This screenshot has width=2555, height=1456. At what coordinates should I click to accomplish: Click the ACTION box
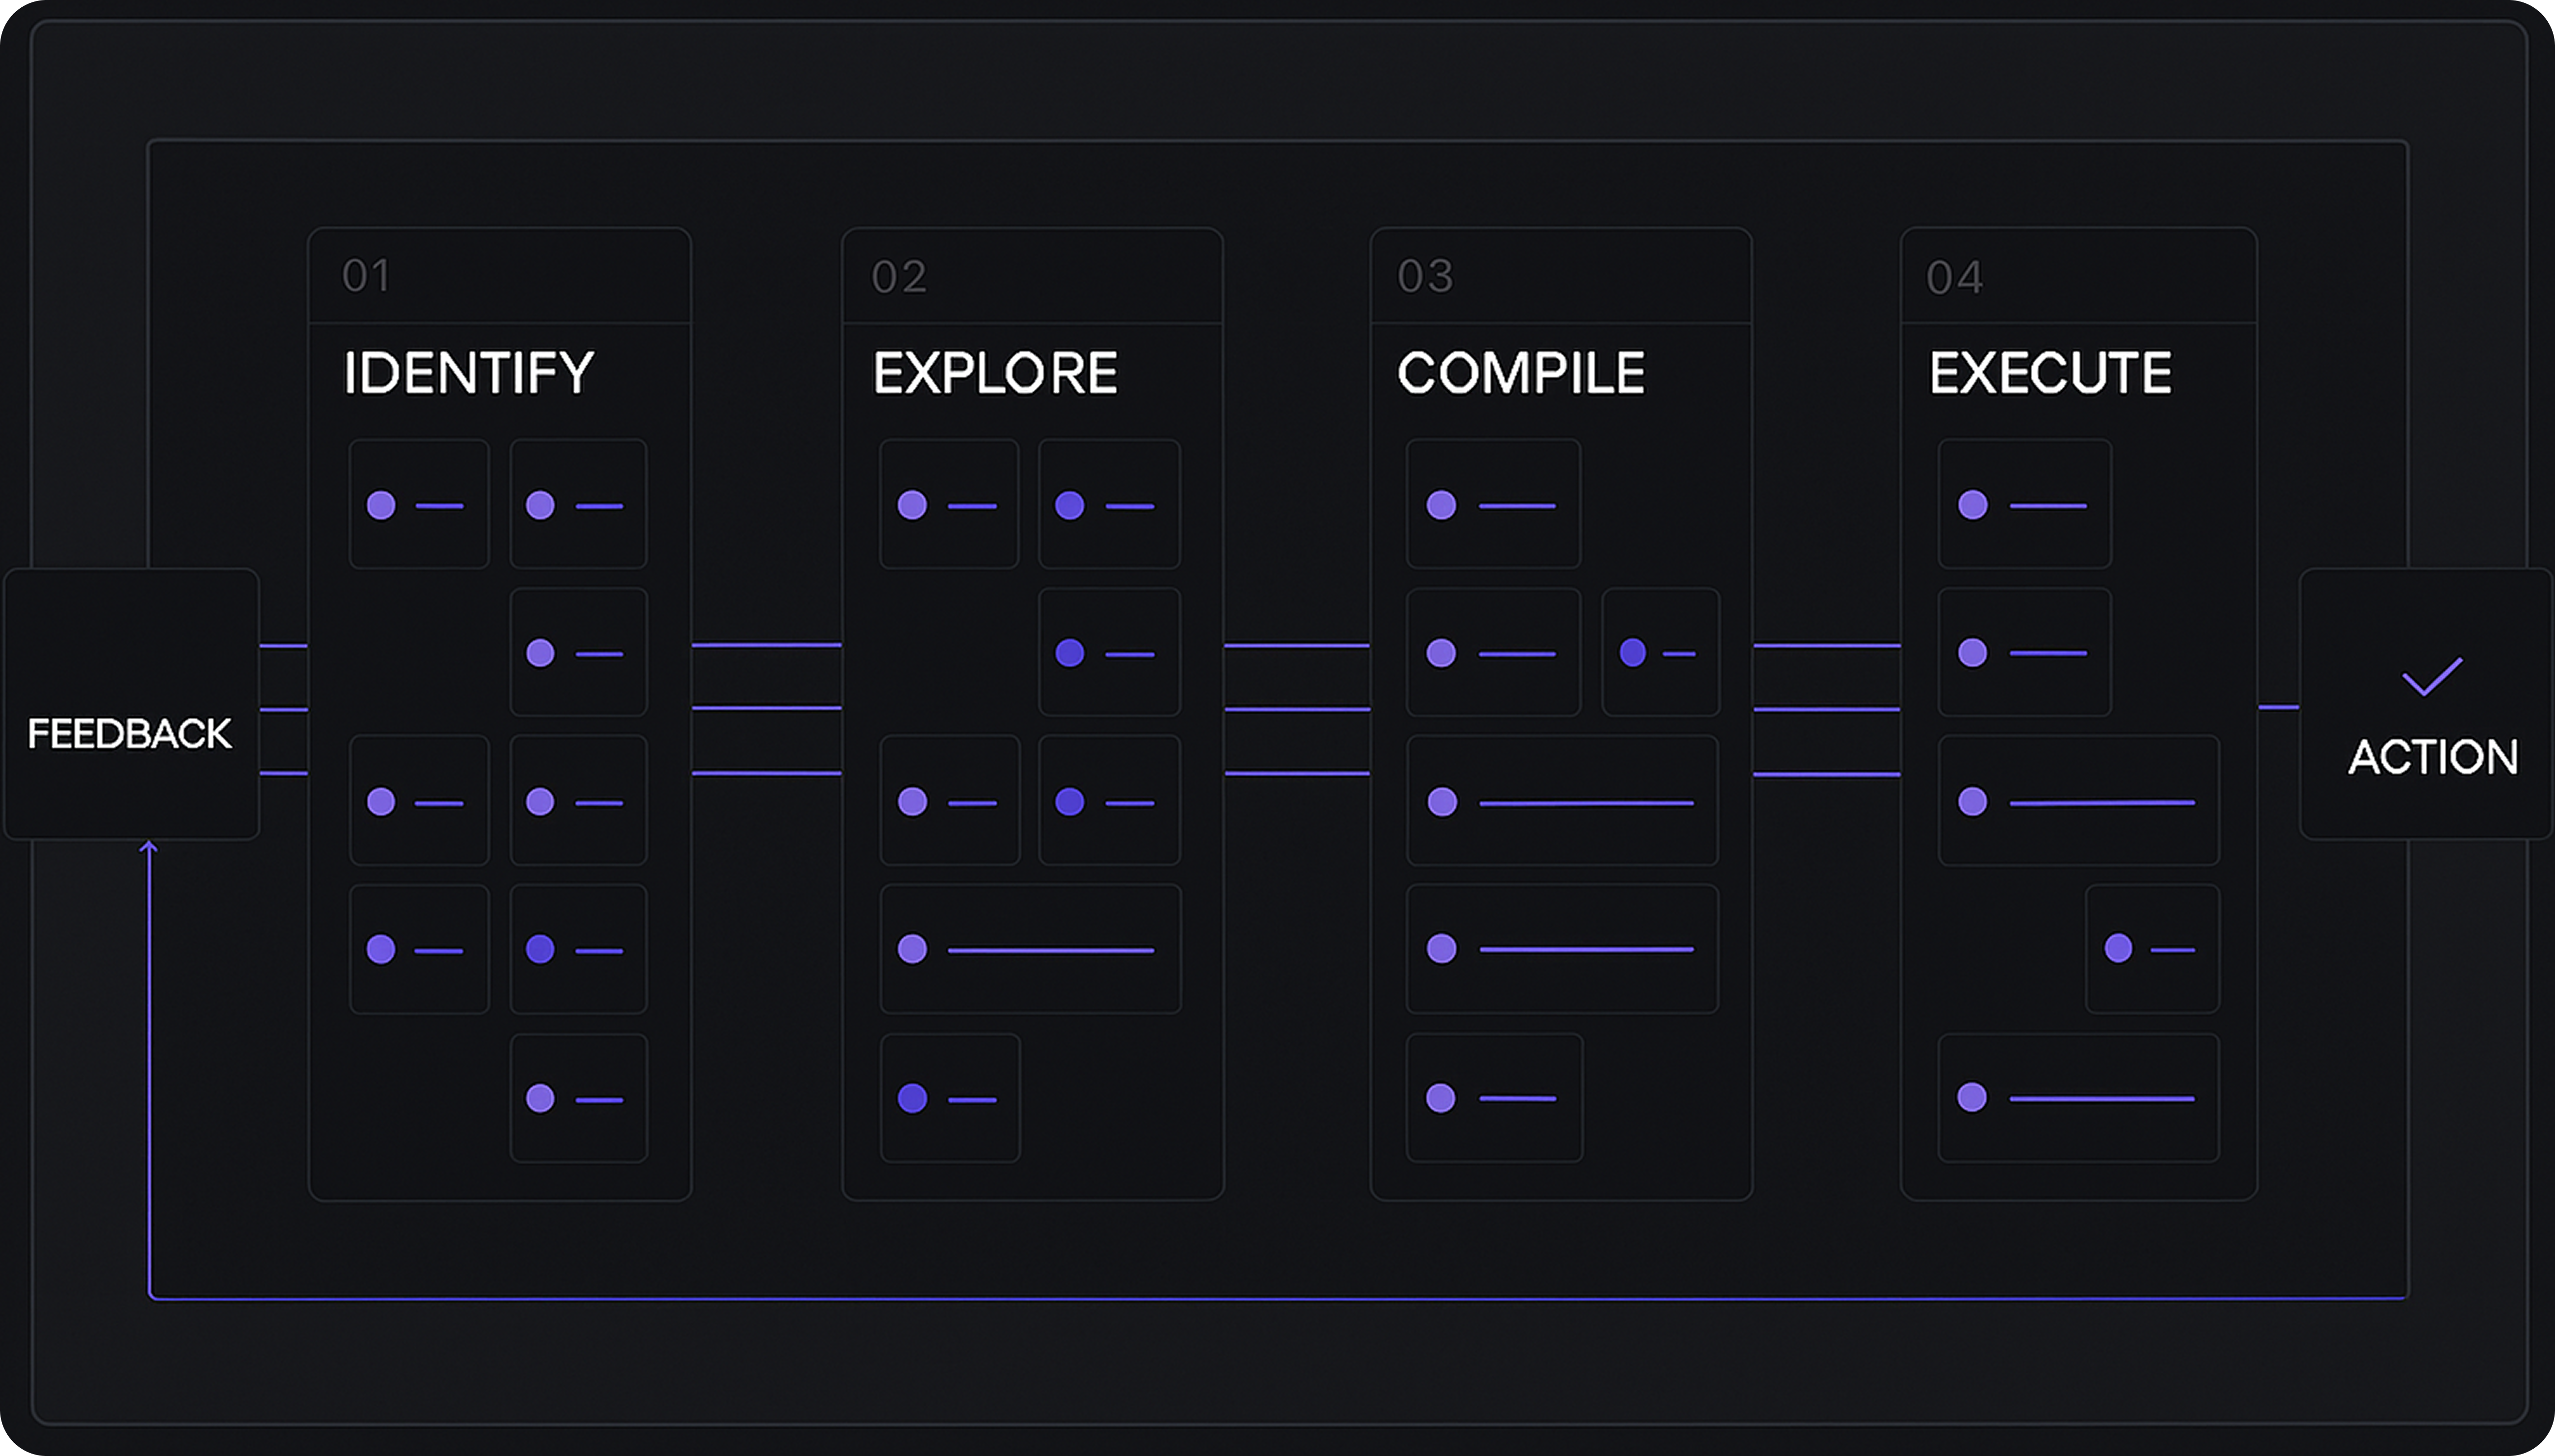(x=2427, y=704)
